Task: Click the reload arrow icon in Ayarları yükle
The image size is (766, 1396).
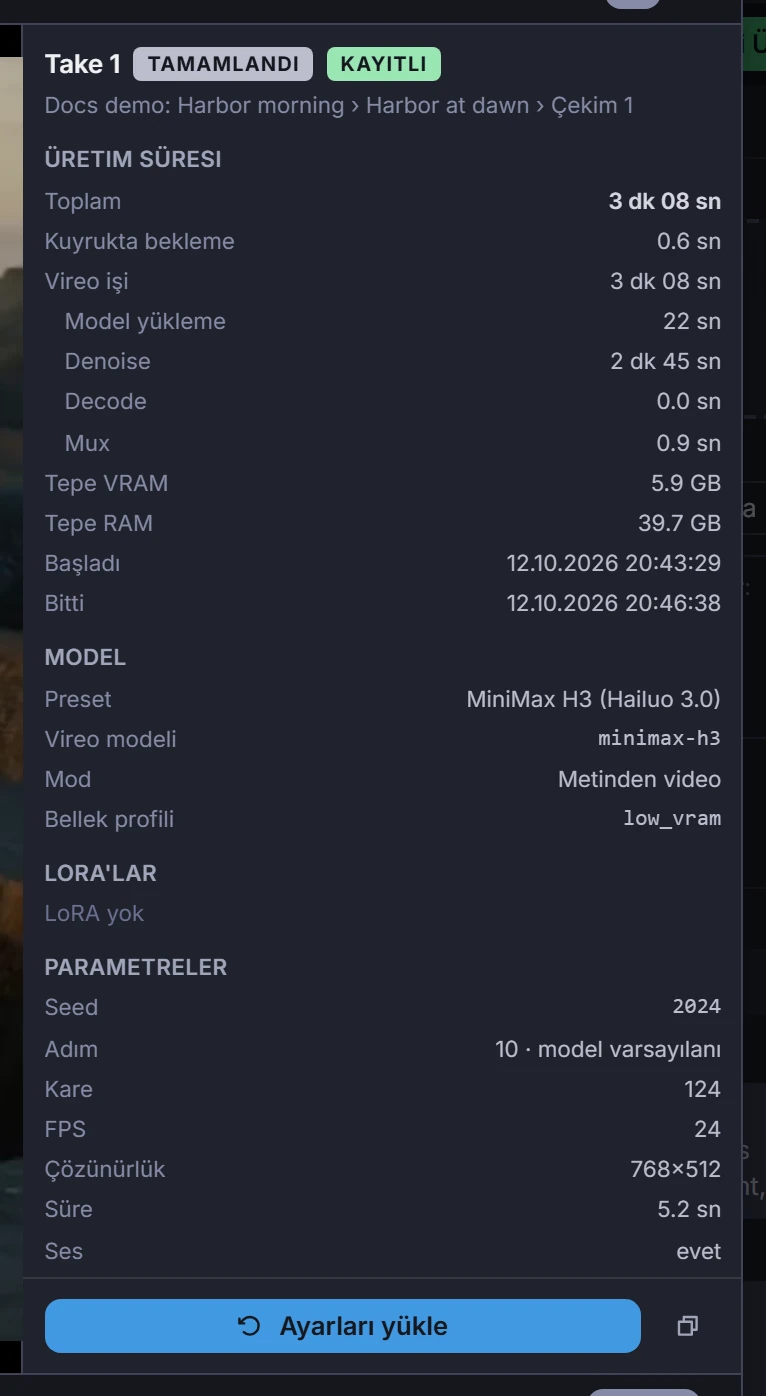Action: click(x=249, y=1326)
